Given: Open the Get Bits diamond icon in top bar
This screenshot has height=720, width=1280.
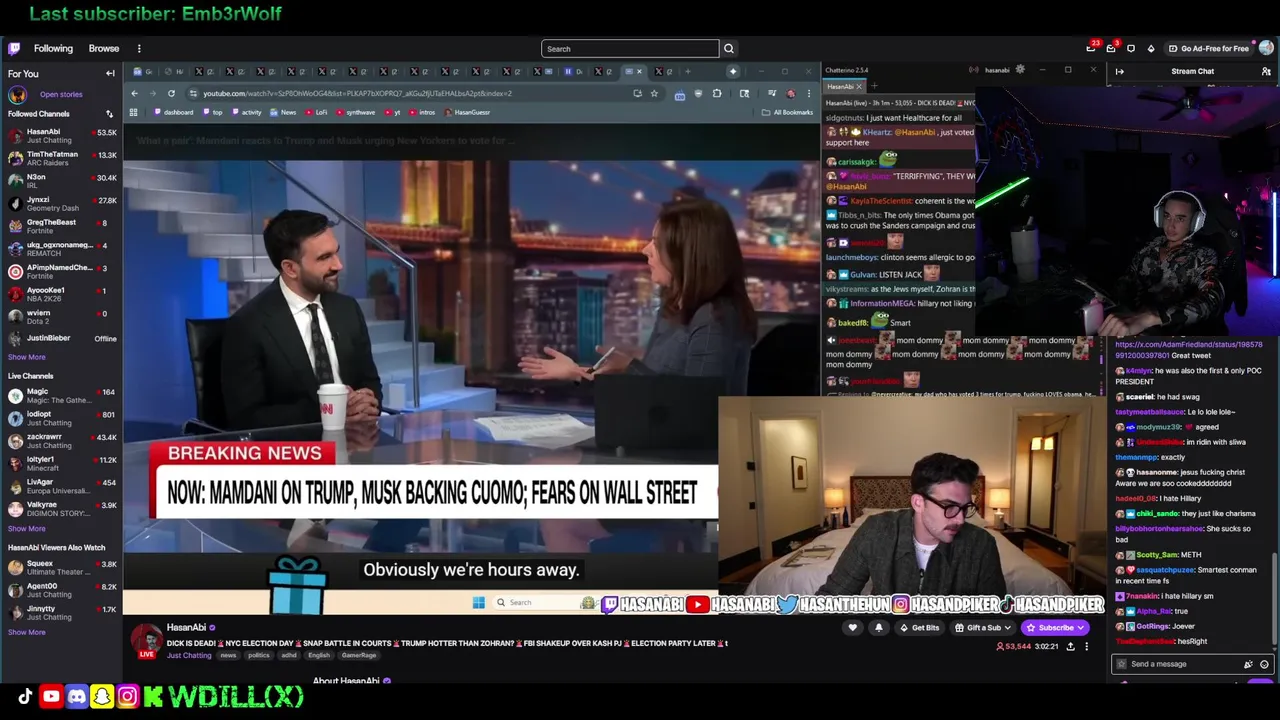Looking at the screenshot, I should 1151,48.
